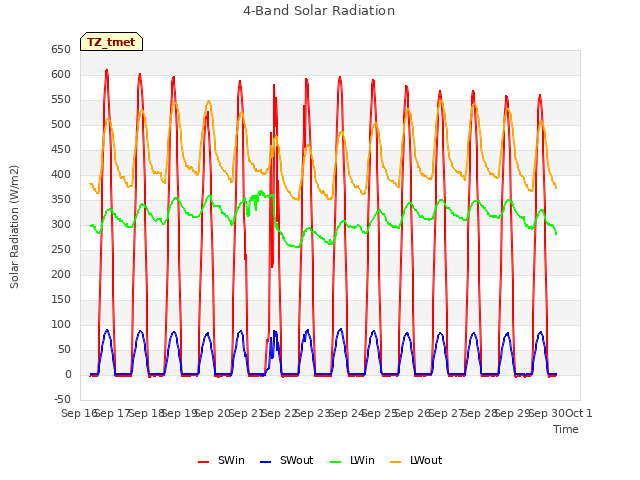Viewport: 640px width, 480px height.
Task: Click the chart title 4-Band Solar Radiation
Action: (x=319, y=11)
